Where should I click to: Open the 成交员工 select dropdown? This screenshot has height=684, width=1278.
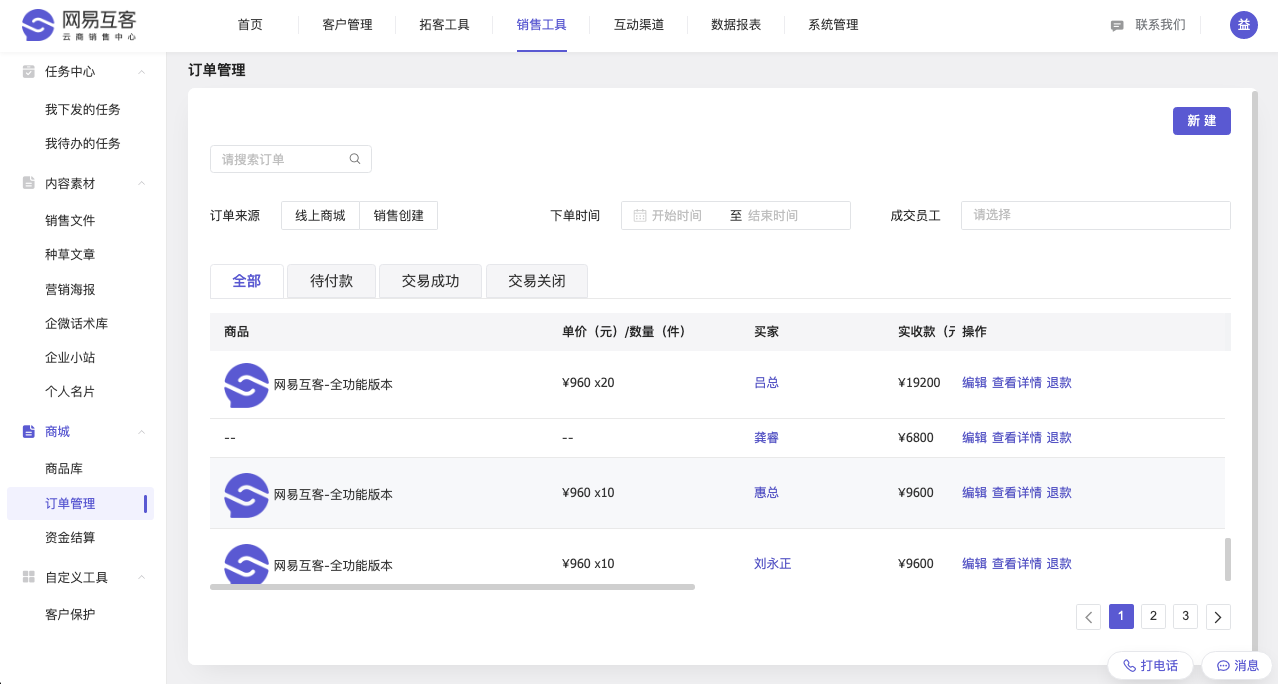1095,215
